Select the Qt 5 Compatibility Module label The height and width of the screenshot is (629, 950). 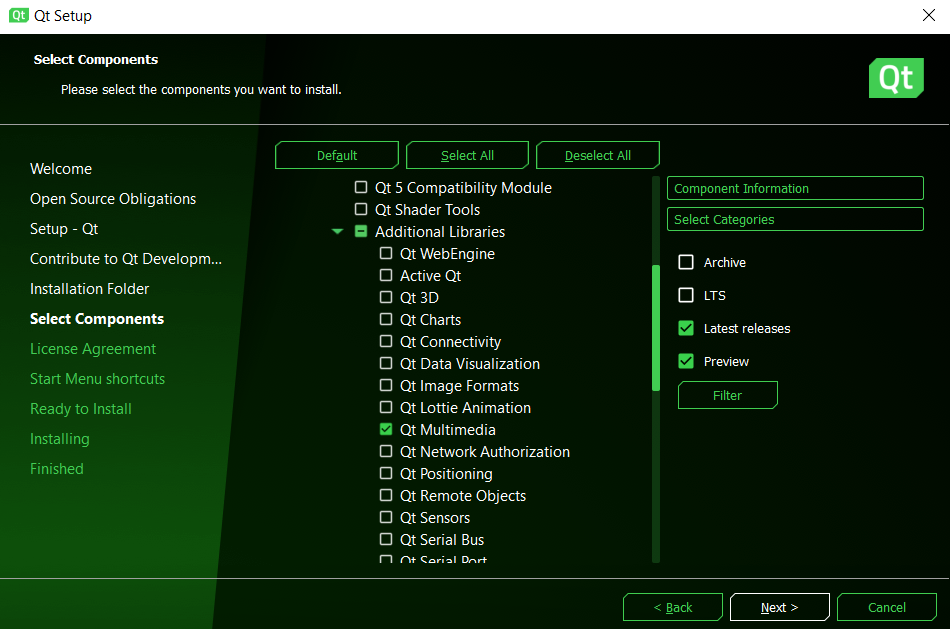coord(463,188)
